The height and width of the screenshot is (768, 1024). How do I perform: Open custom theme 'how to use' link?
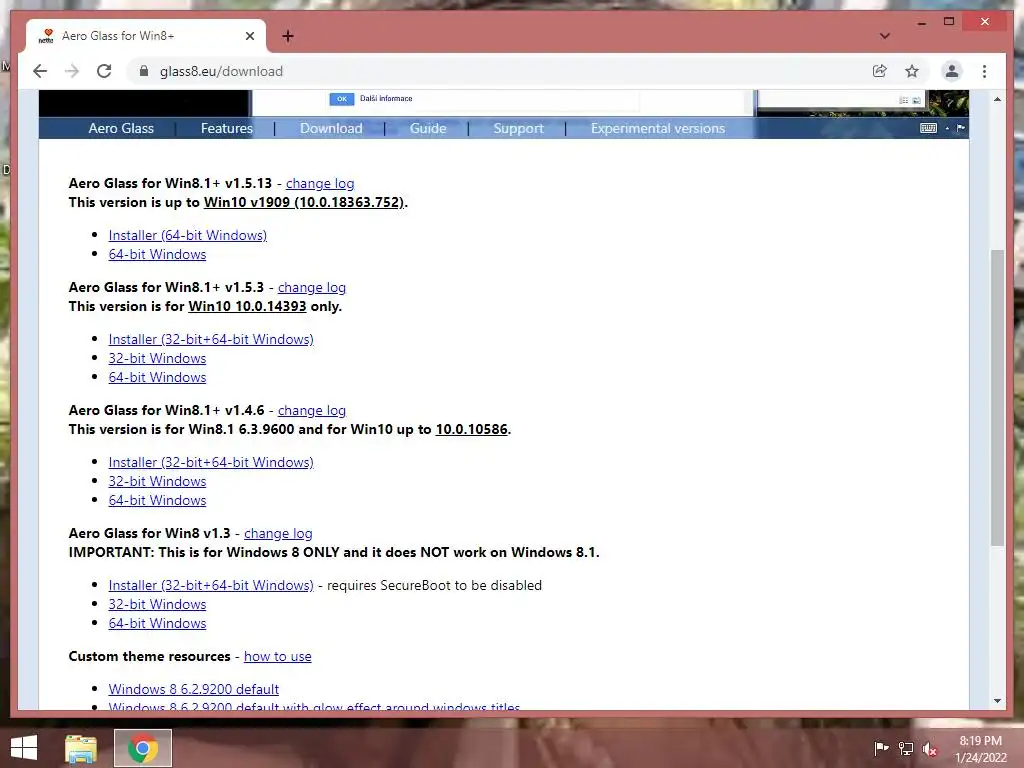(278, 656)
